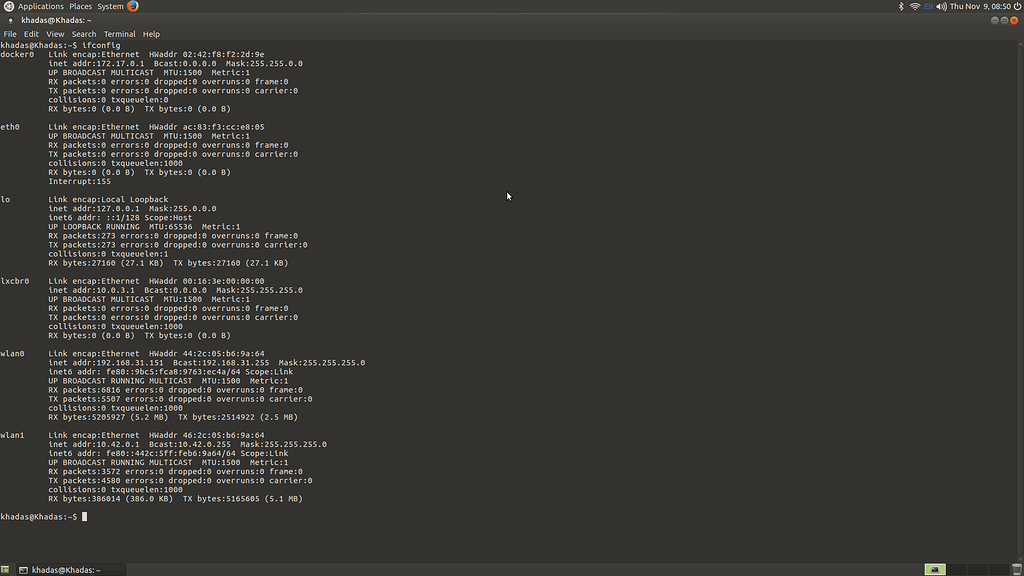Click the Bluetooth icon in the top panel
1024x576 pixels.
901,5
